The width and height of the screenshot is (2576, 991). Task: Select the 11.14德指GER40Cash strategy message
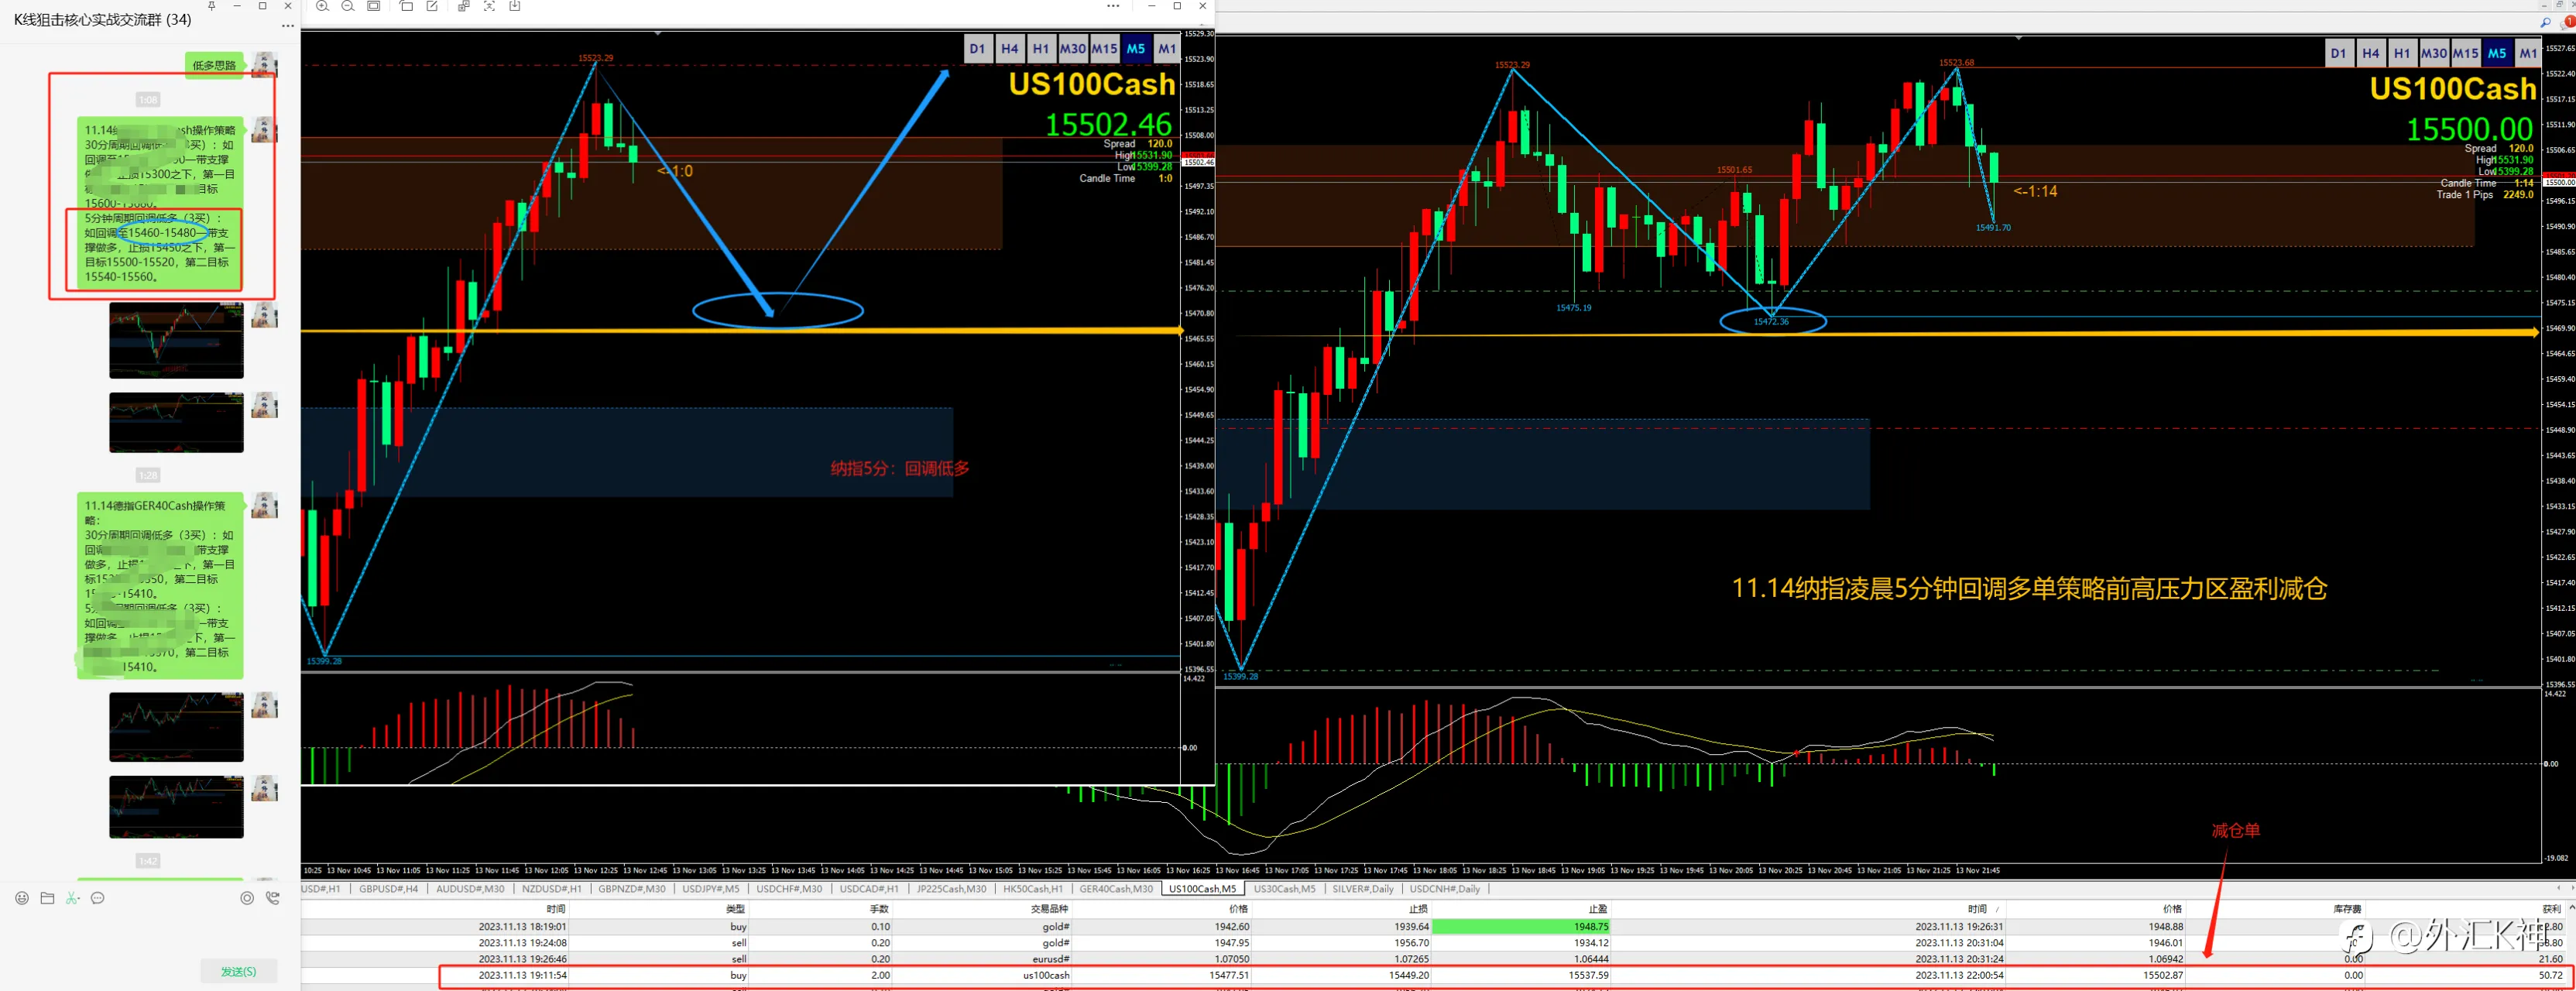click(x=160, y=586)
